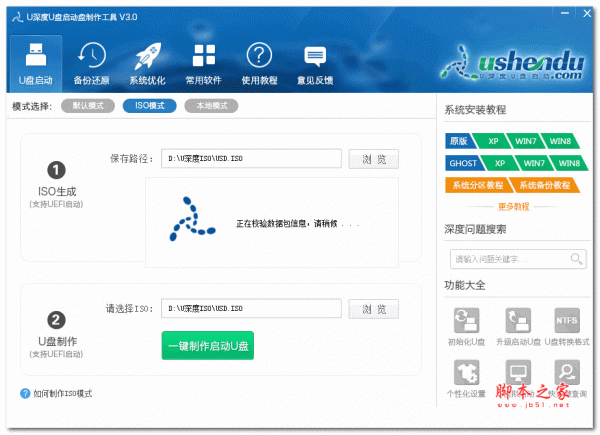Open the 原版 WIN7 install tutorial
600x435 pixels.
click(525, 141)
